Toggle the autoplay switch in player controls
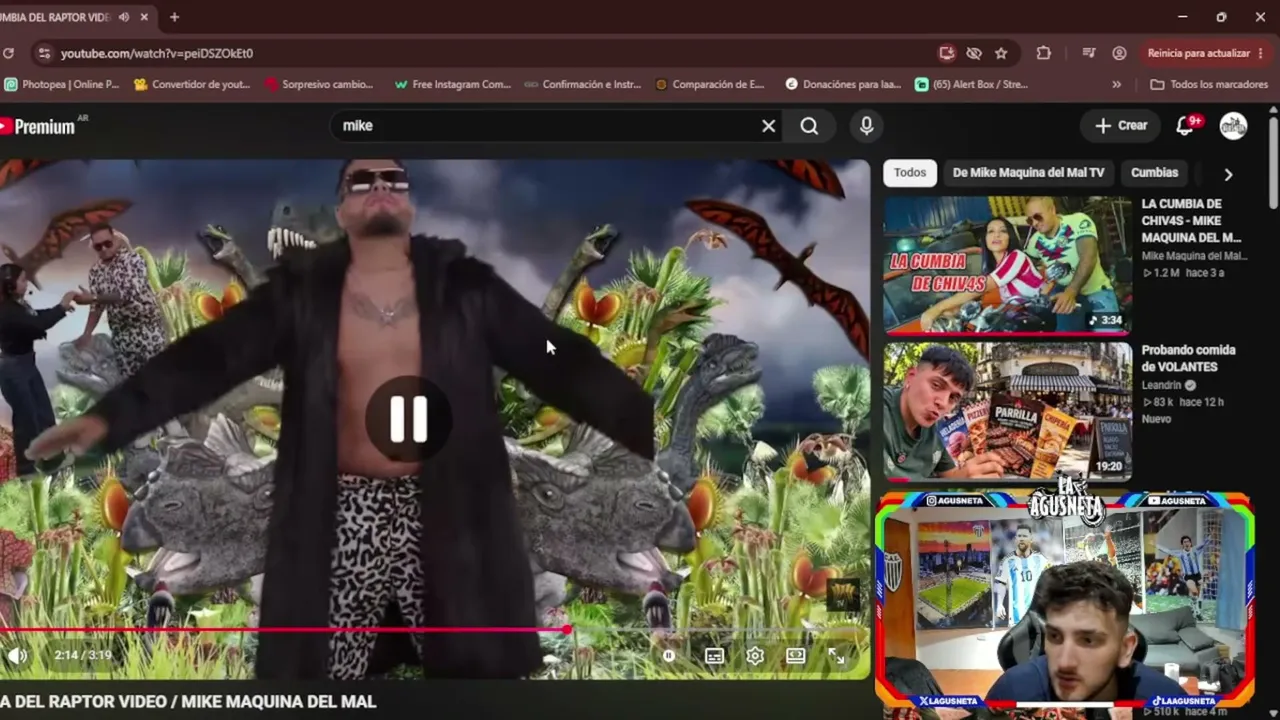This screenshot has height=720, width=1280. (x=669, y=656)
